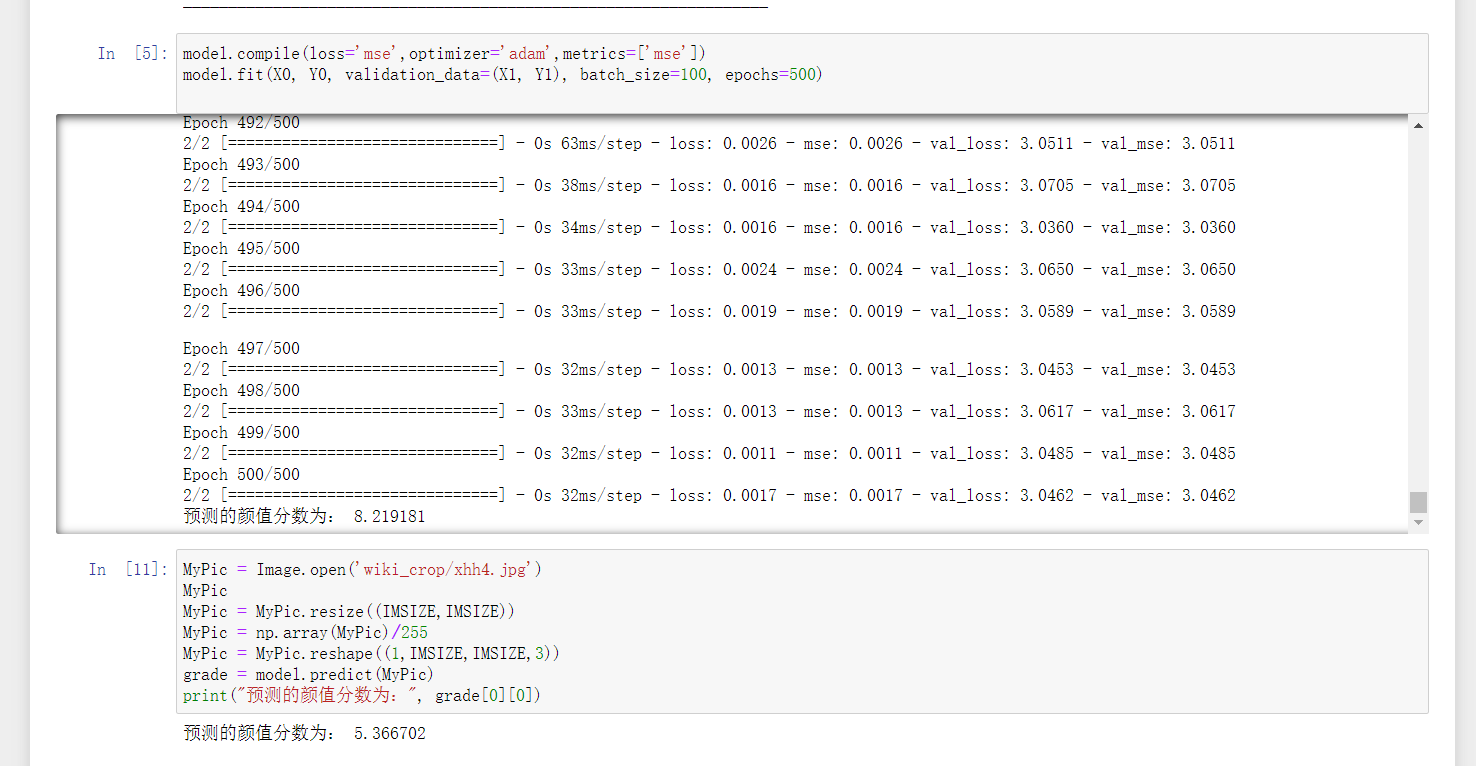Screen dimensions: 1476x766
Task: Click the 'val_loss: 3.0462' value
Action: tap(1002, 496)
